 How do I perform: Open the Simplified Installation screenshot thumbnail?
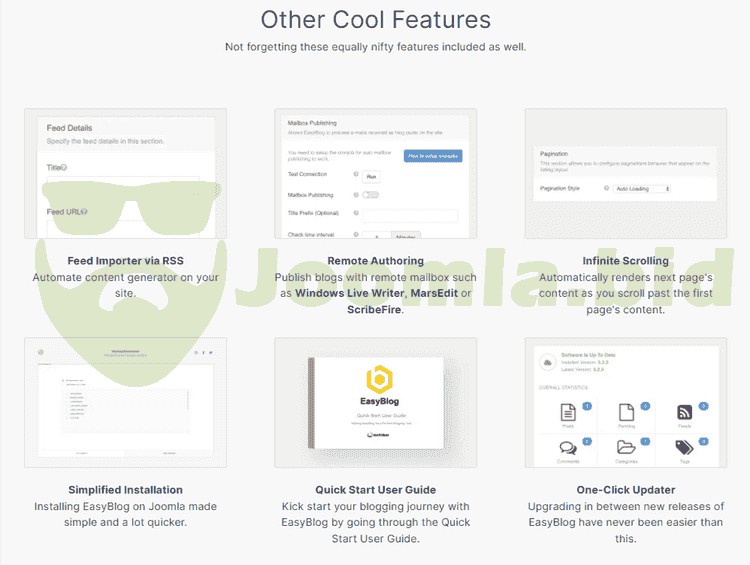pos(125,402)
